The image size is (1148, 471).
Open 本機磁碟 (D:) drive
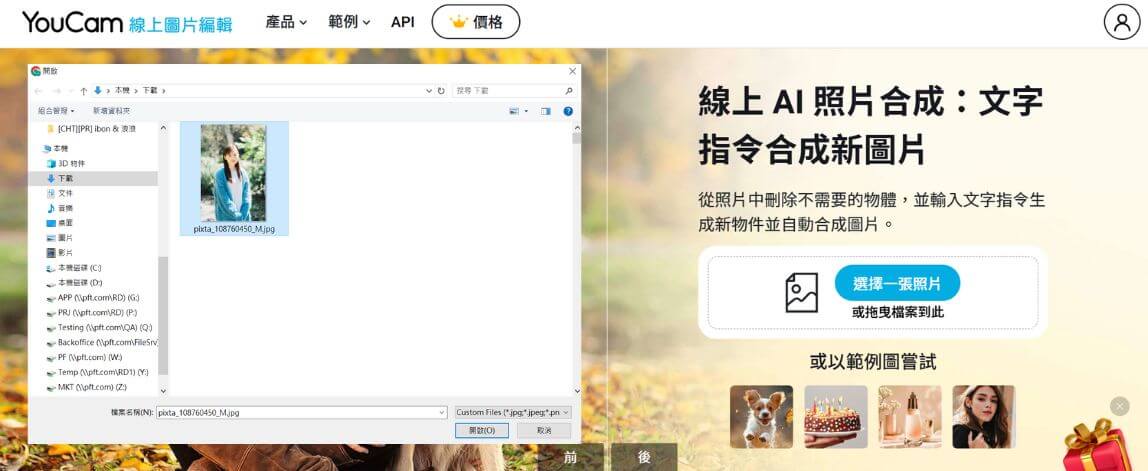click(x=73, y=283)
